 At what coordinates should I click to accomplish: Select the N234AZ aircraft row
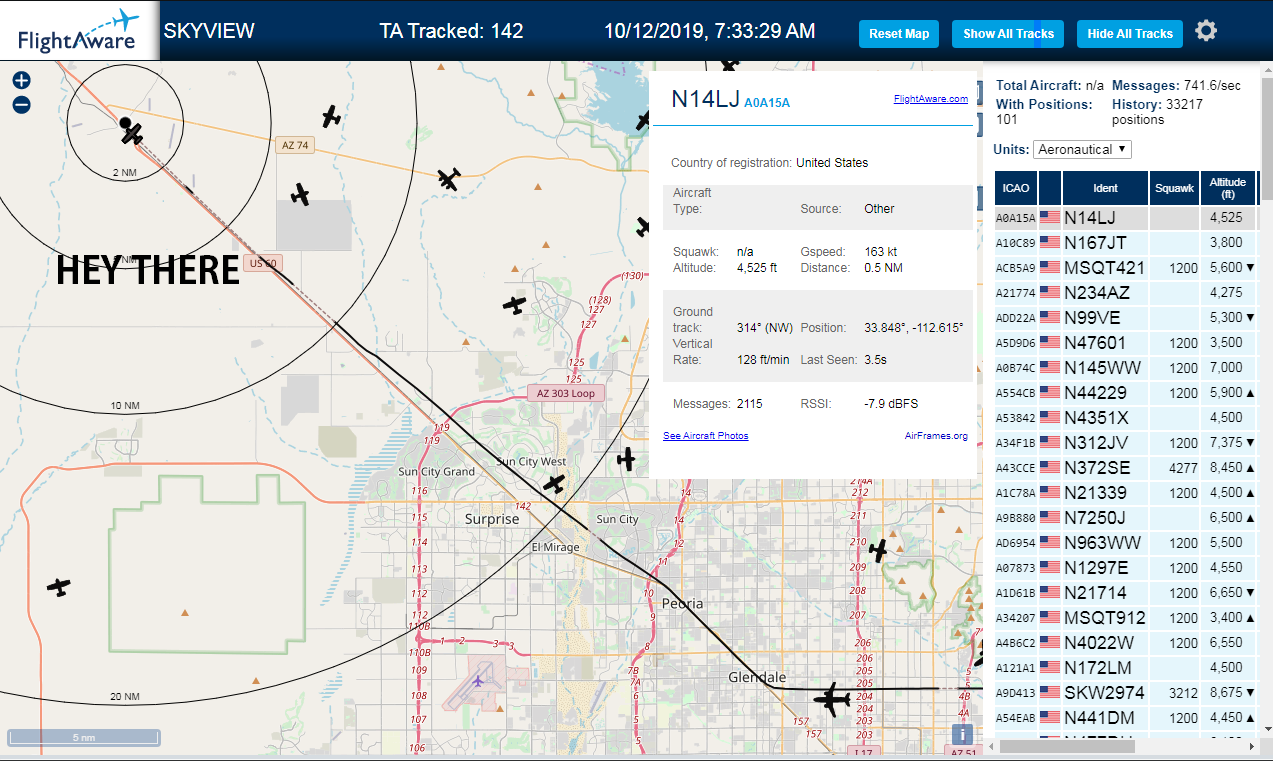1125,292
